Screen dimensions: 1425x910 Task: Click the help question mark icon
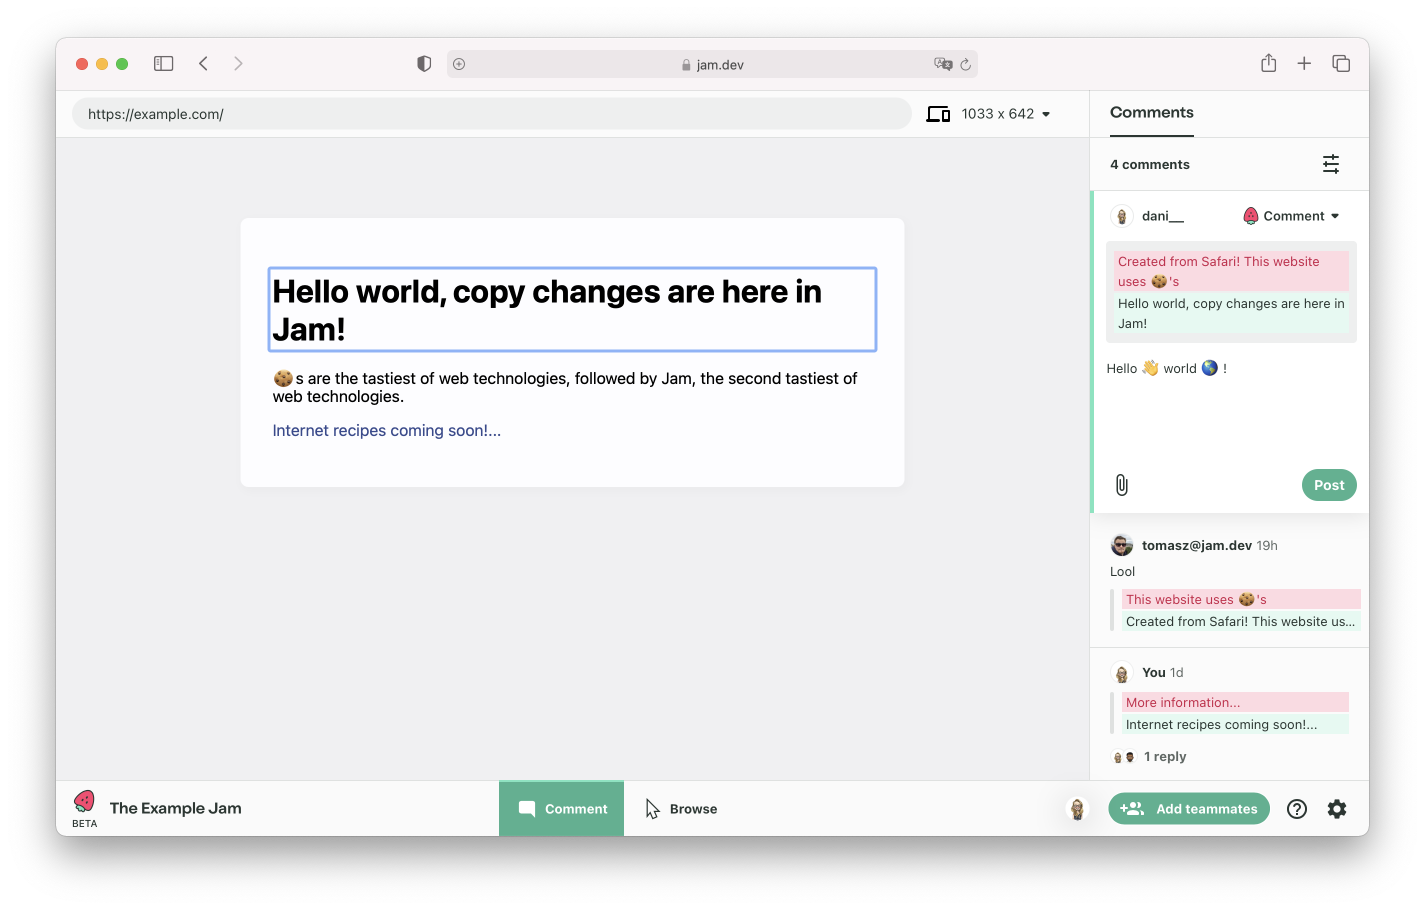pos(1296,809)
